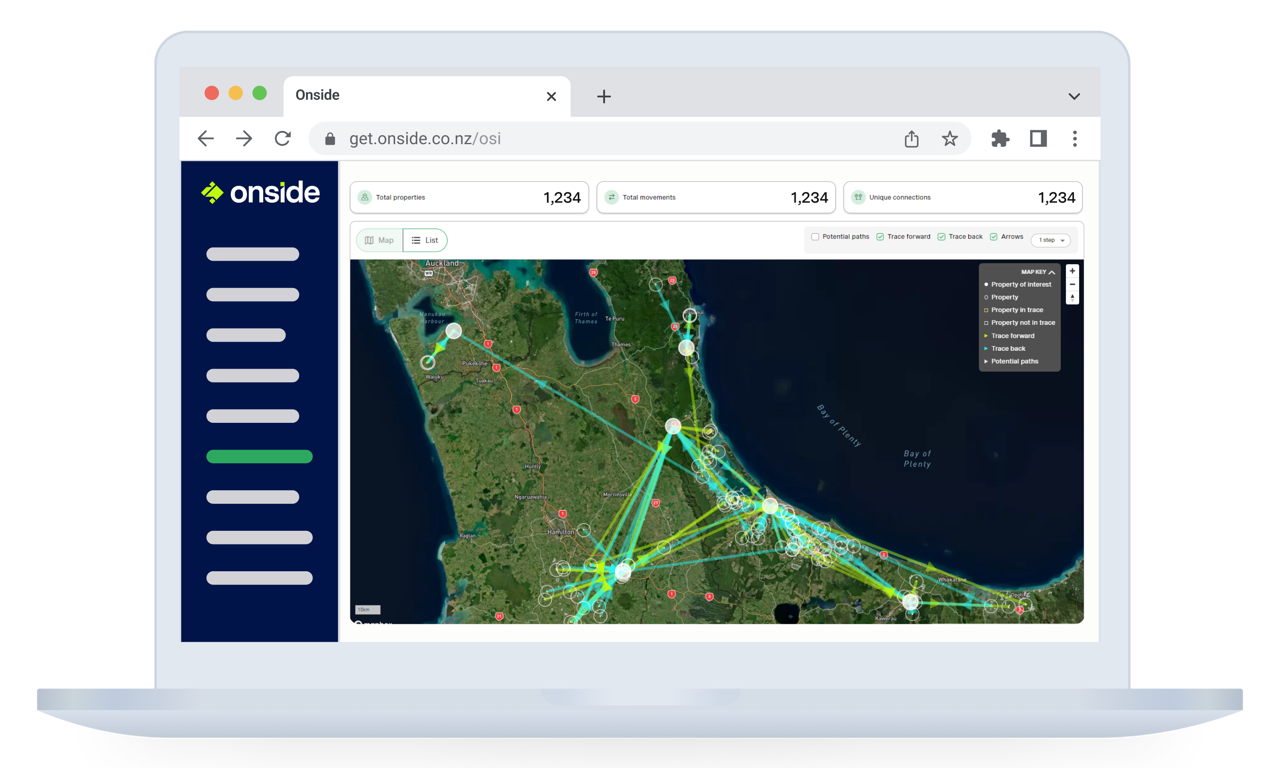Click the Onside logo in sidebar
The image size is (1280, 768).
260,193
